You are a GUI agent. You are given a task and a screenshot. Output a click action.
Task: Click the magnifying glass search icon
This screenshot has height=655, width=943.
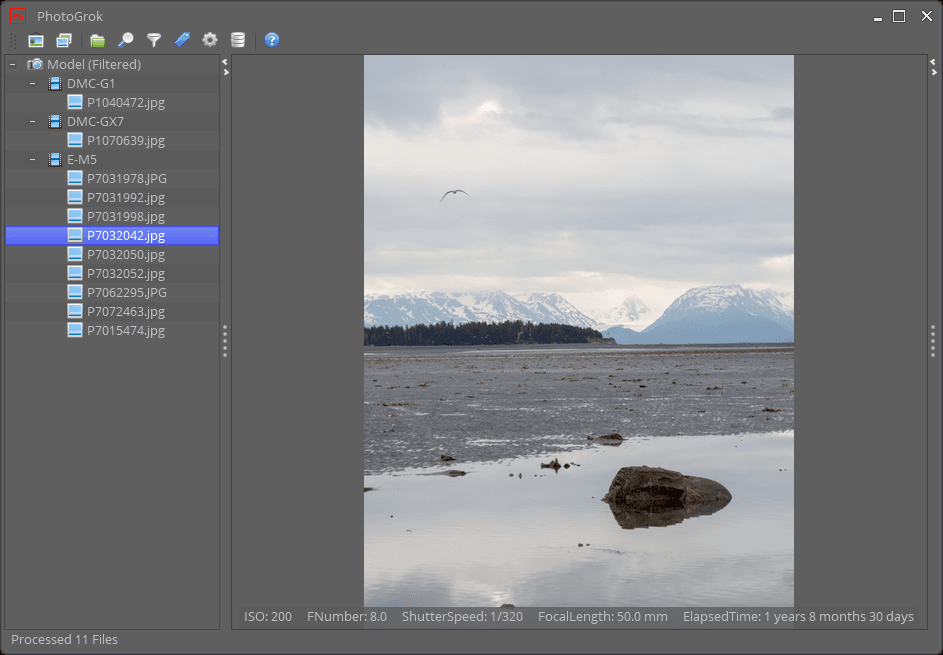(125, 40)
